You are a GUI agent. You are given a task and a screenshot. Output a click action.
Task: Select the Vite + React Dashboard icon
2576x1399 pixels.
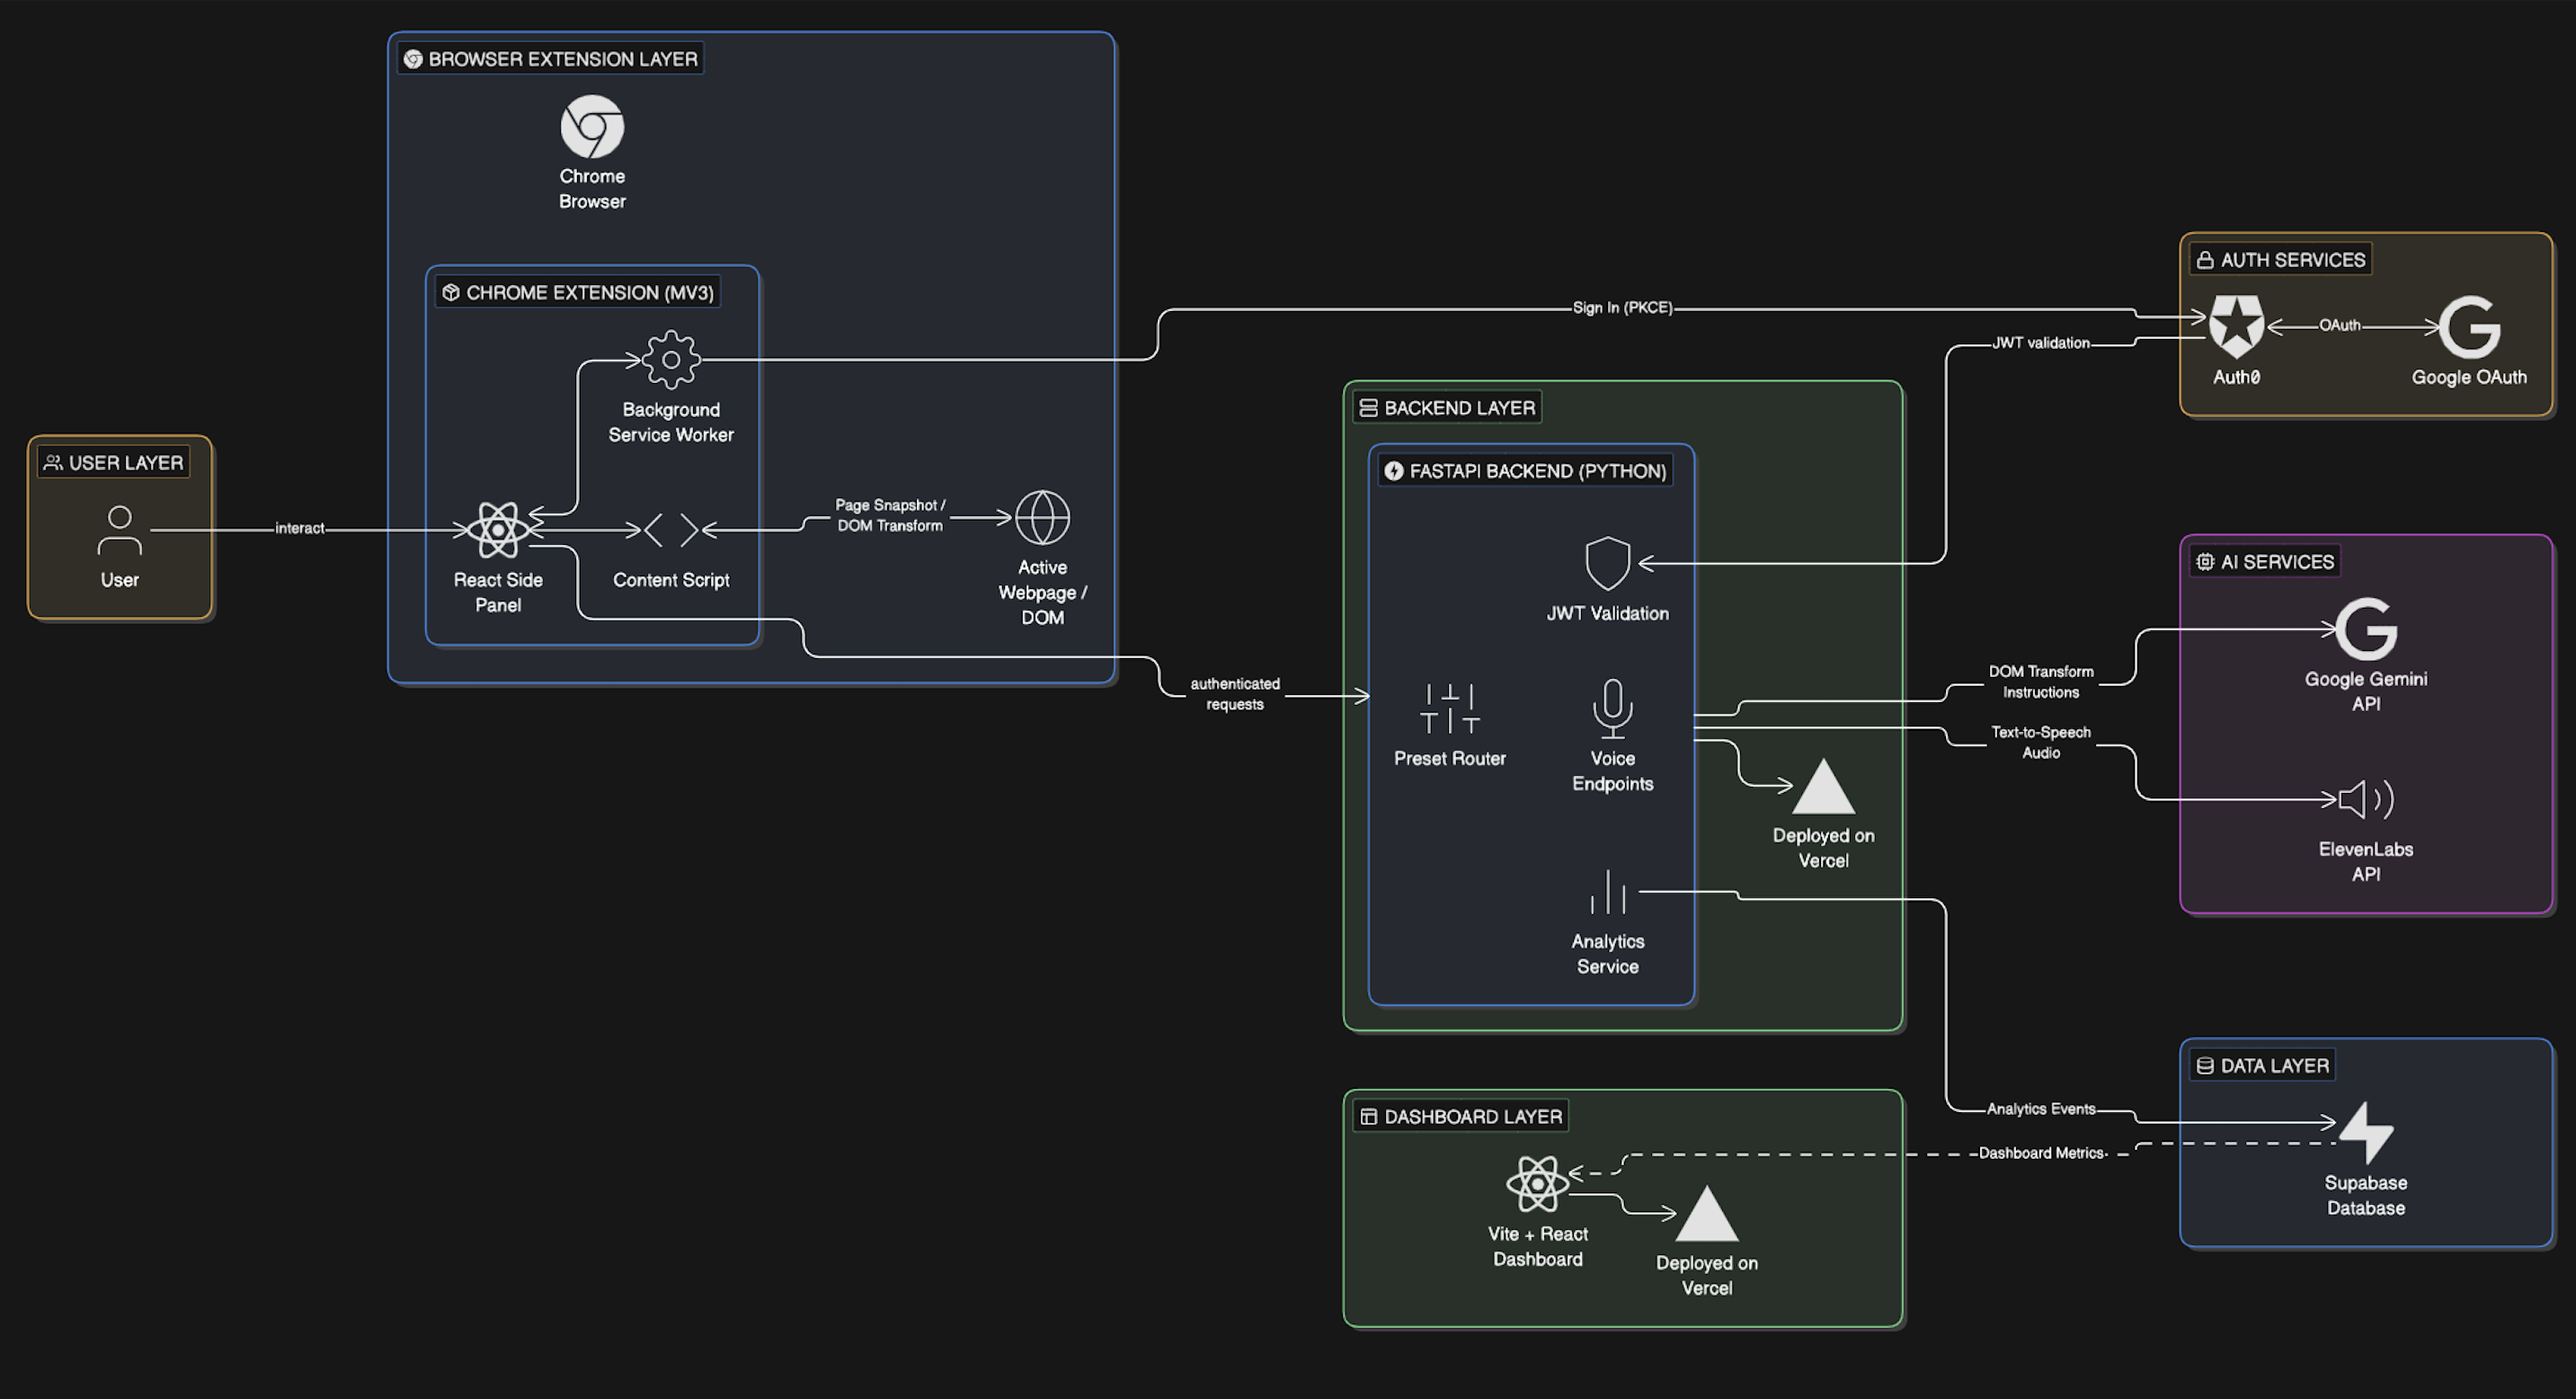click(x=1537, y=1183)
